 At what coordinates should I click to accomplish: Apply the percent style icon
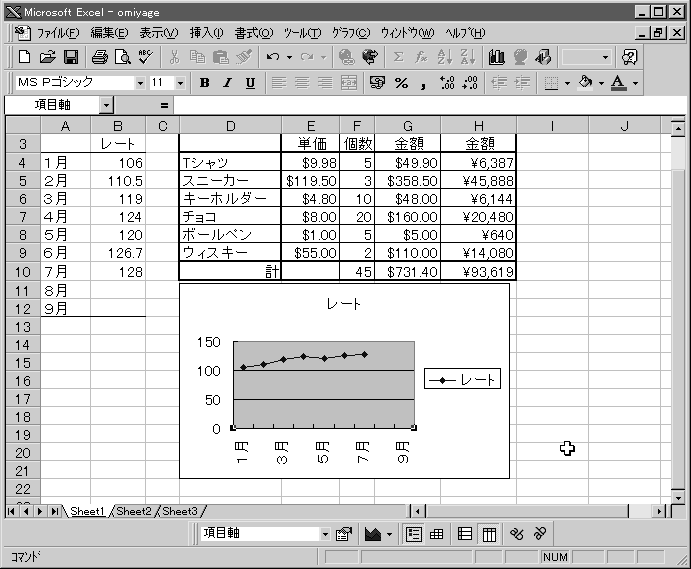click(401, 83)
